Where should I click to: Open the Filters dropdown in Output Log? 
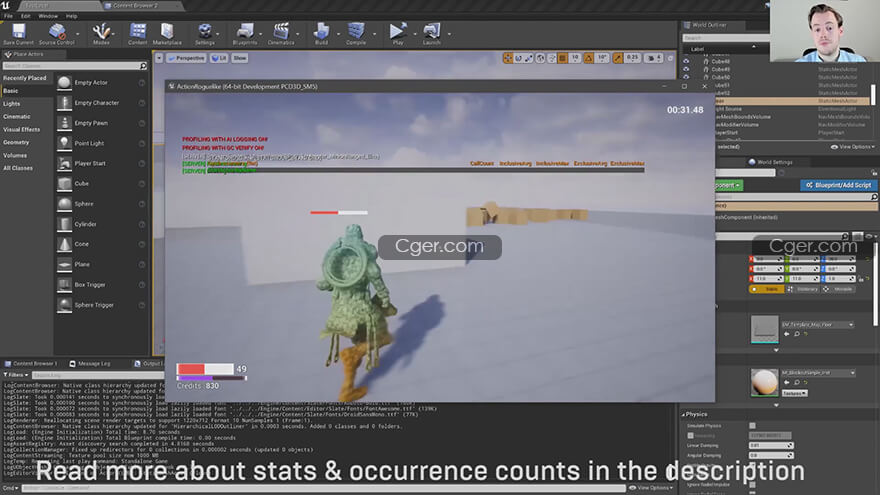16,375
